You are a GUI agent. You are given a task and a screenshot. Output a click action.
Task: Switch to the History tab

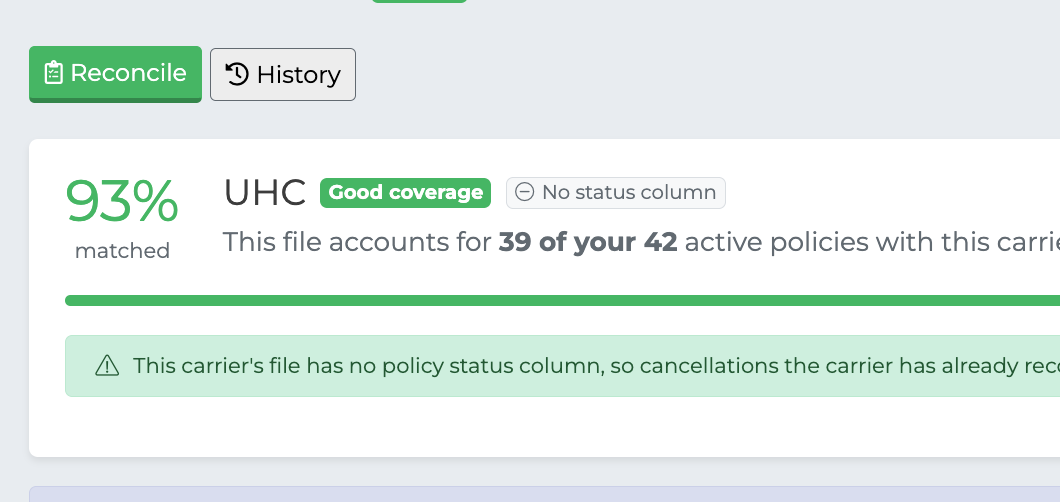point(283,74)
